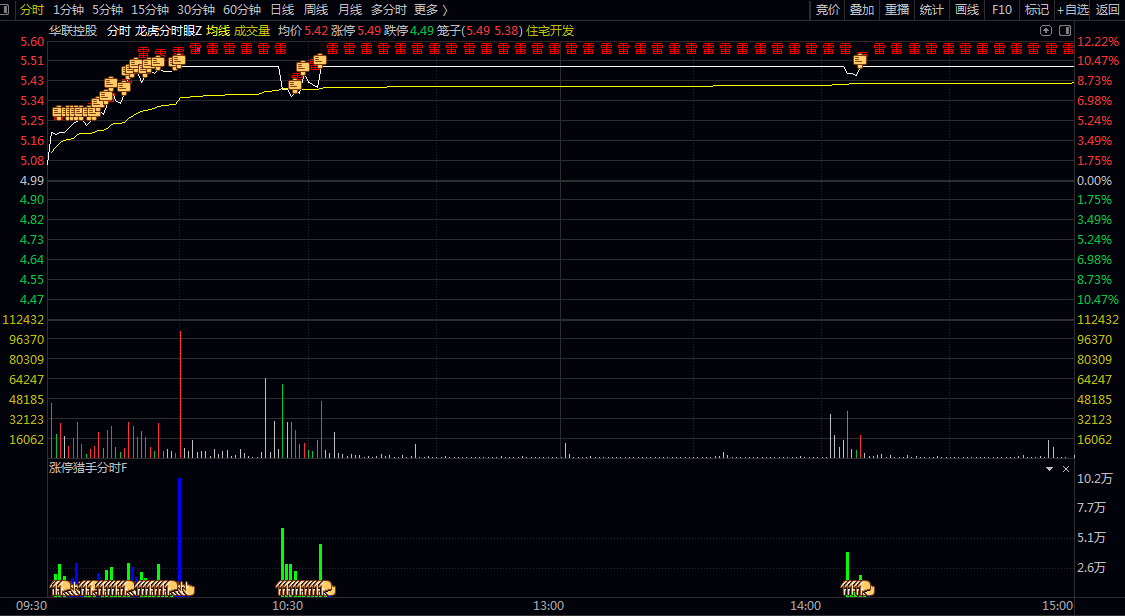Click the 12.22% right axis label
Viewport: 1125px width, 616px height.
tap(1098, 41)
